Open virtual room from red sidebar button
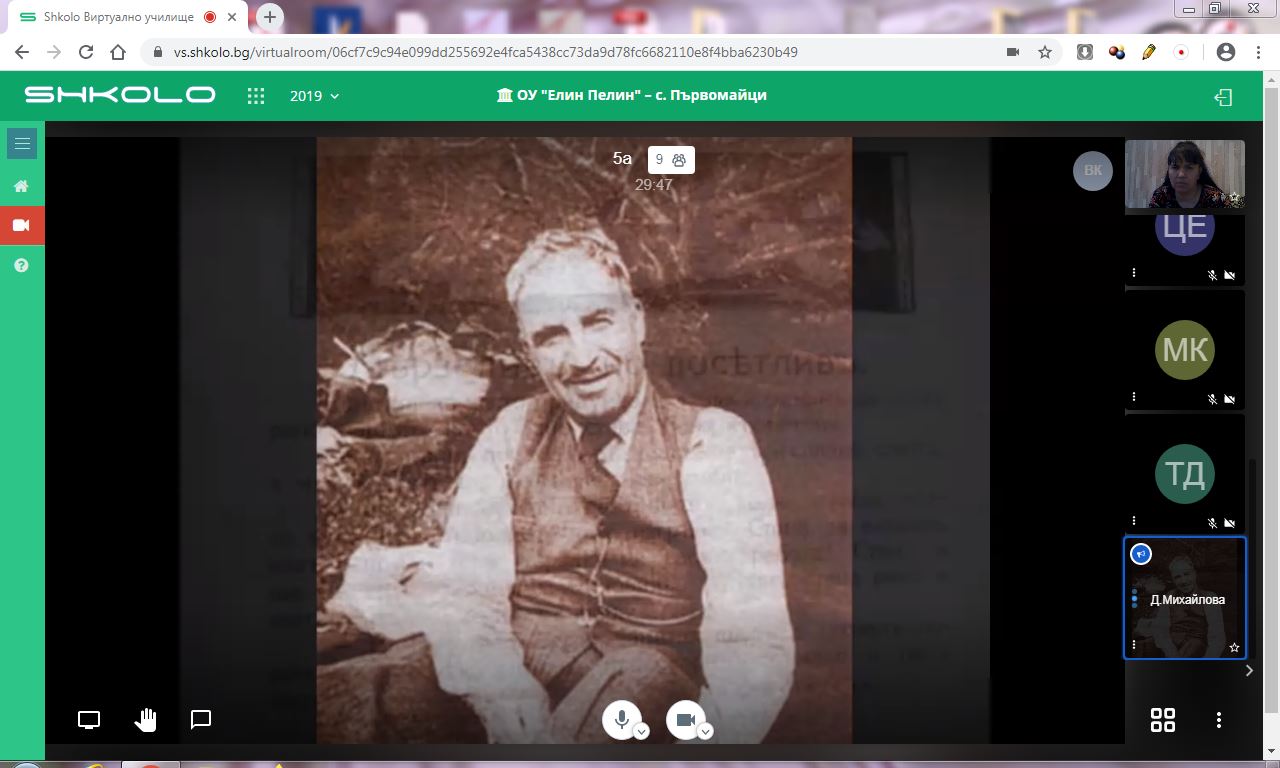Image resolution: width=1280 pixels, height=768 pixels. click(x=21, y=226)
